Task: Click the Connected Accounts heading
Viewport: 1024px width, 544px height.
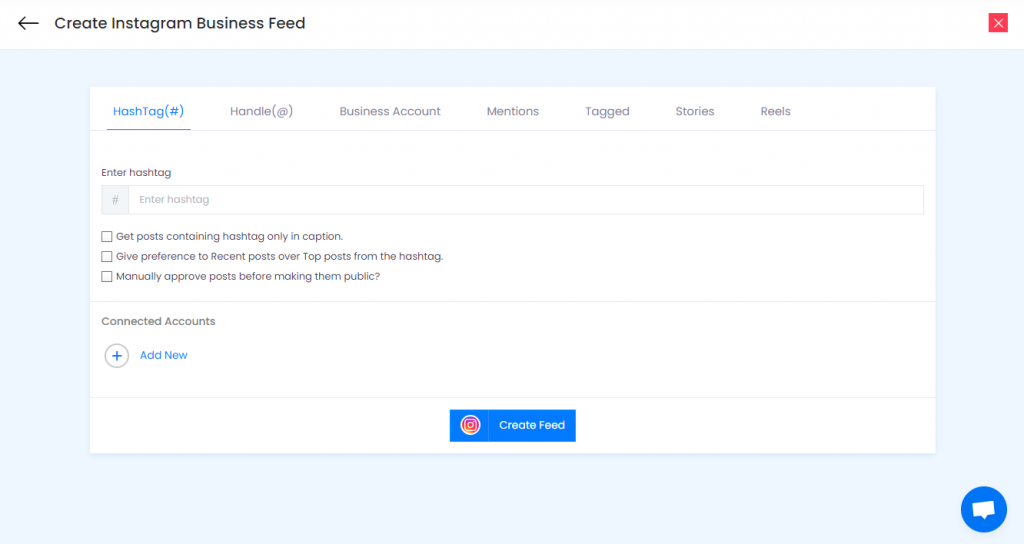Action: tap(158, 321)
